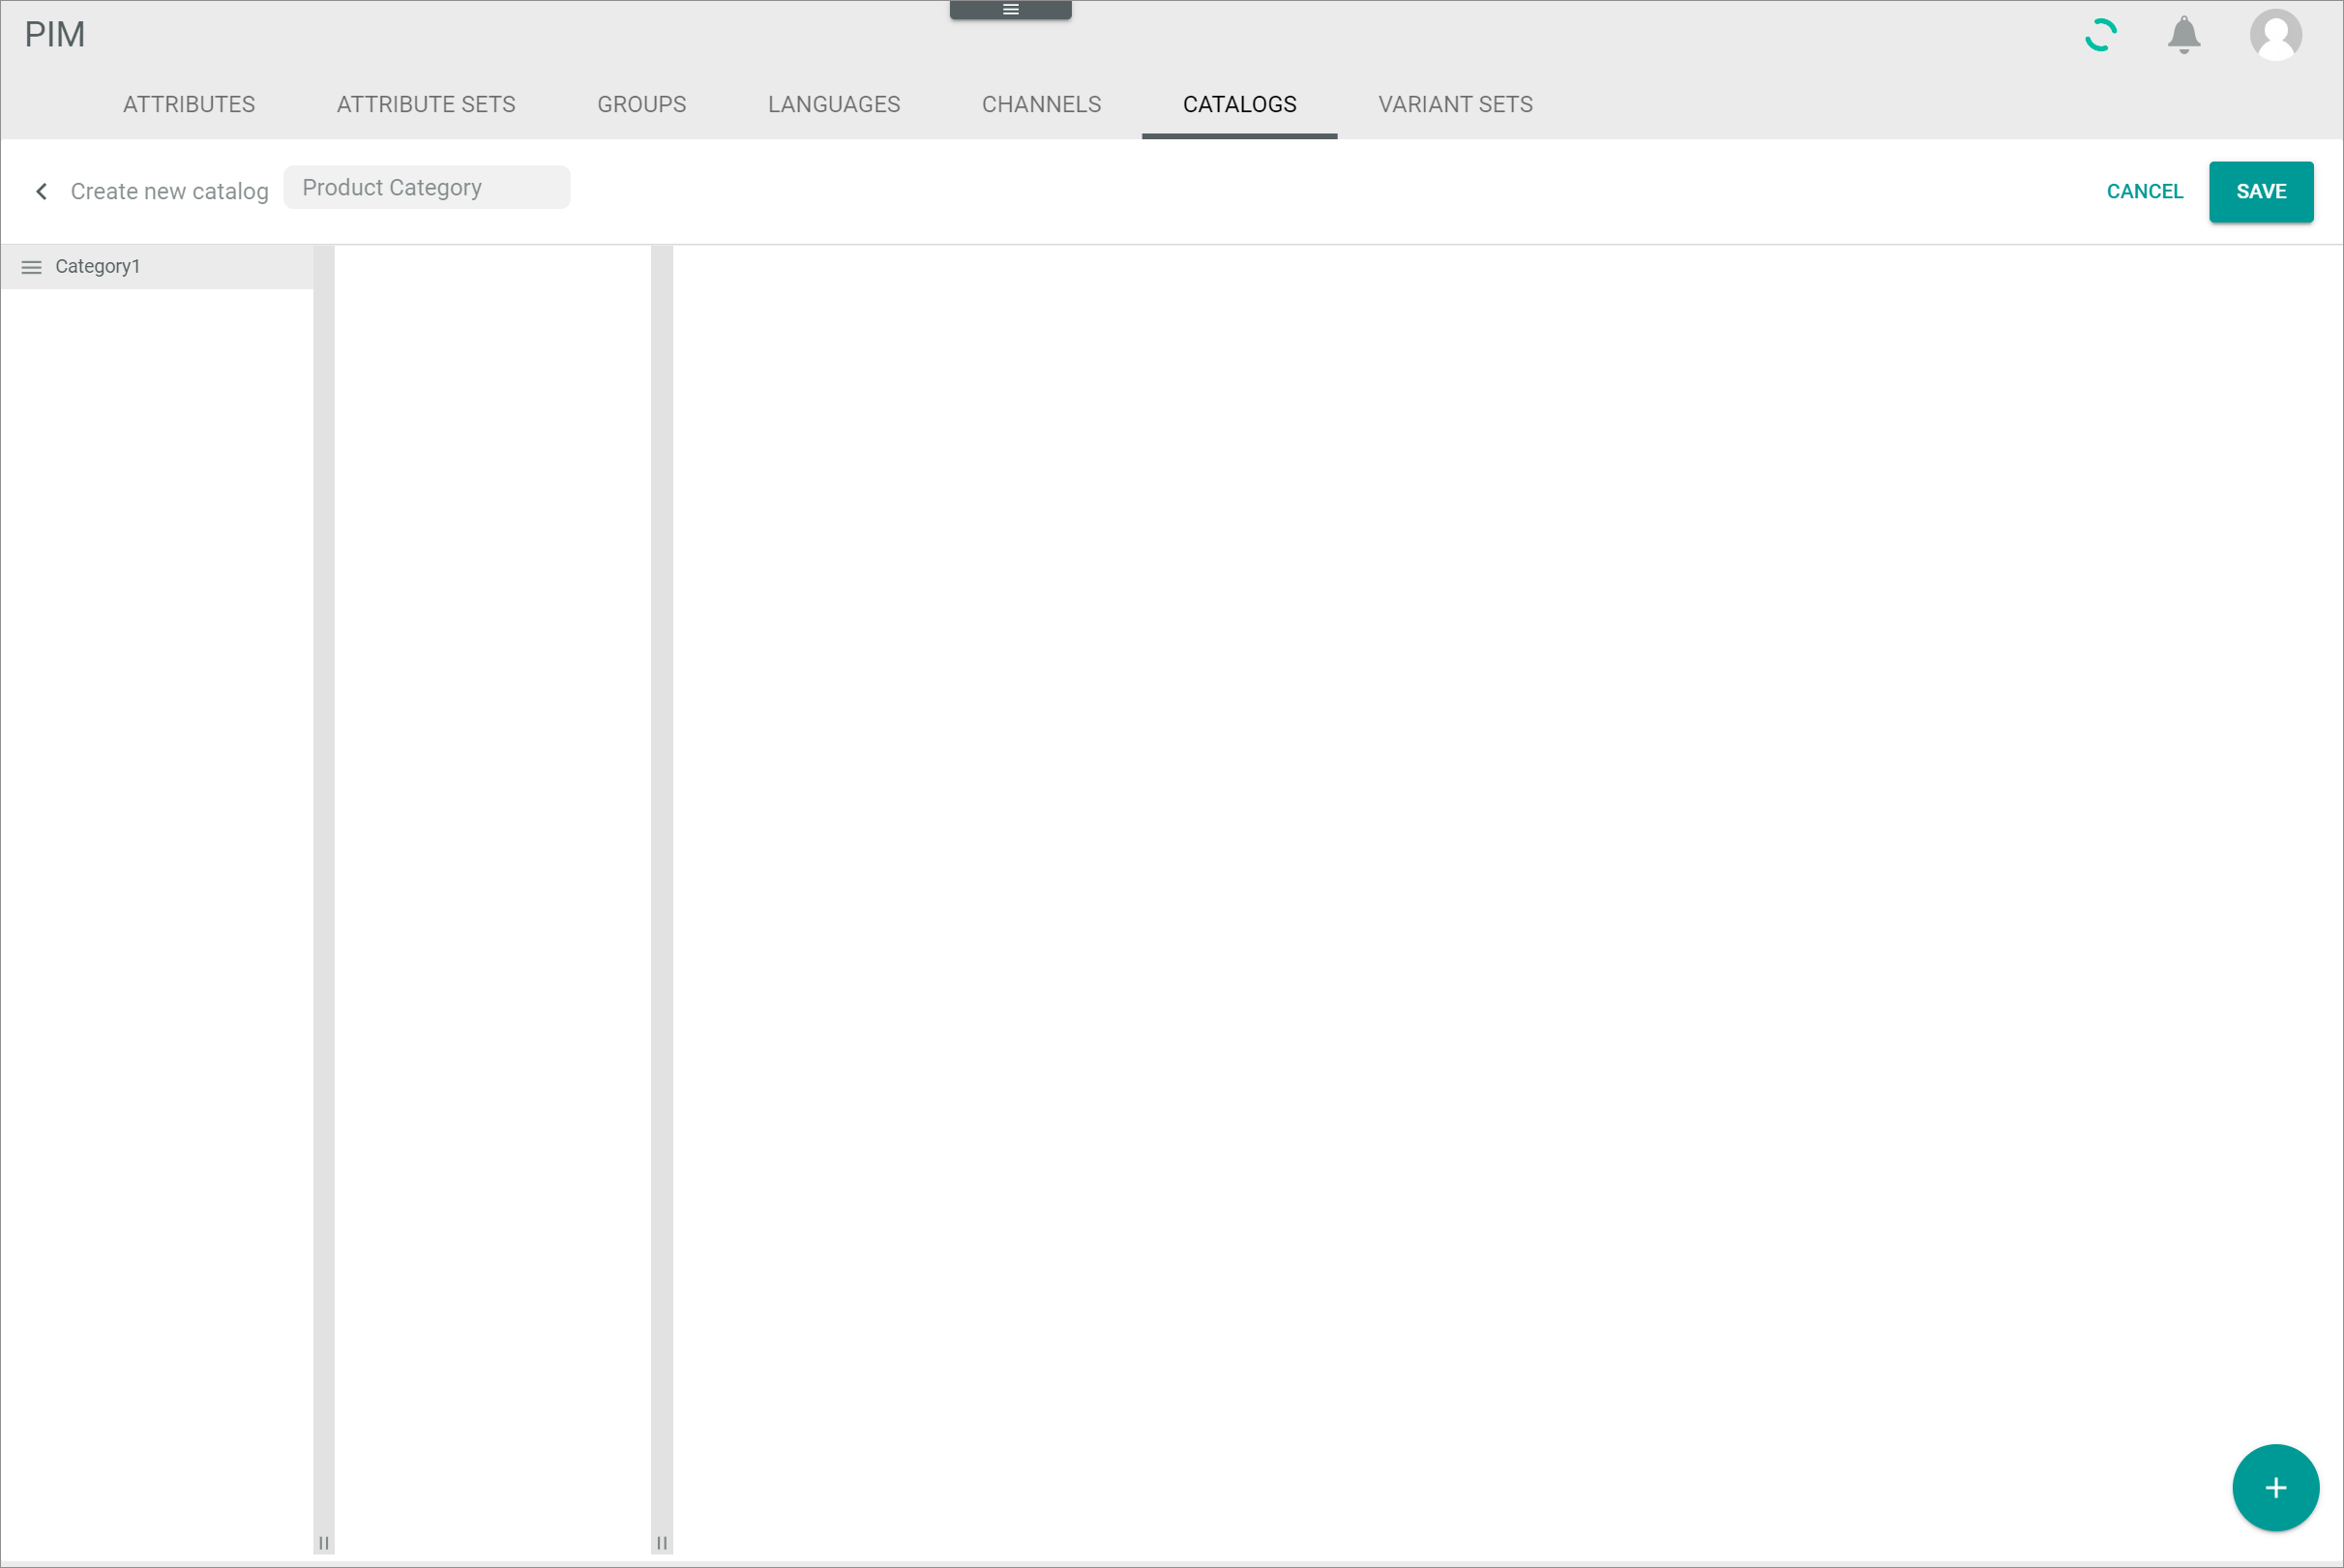Click the left column resize handle
2344x1568 pixels.
click(x=322, y=1542)
